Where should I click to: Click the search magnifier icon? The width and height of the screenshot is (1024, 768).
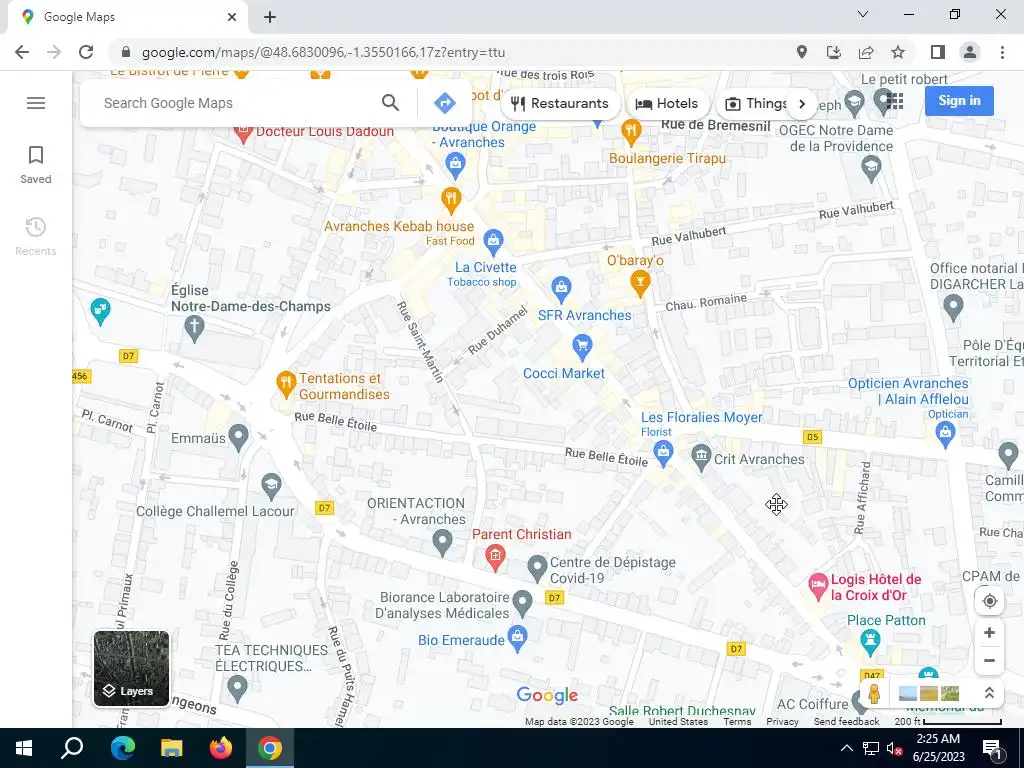(x=391, y=103)
